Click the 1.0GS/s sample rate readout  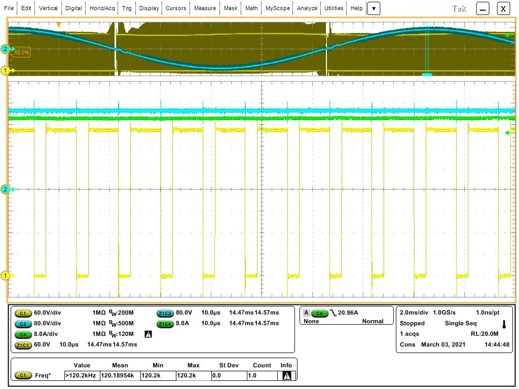[x=444, y=313]
